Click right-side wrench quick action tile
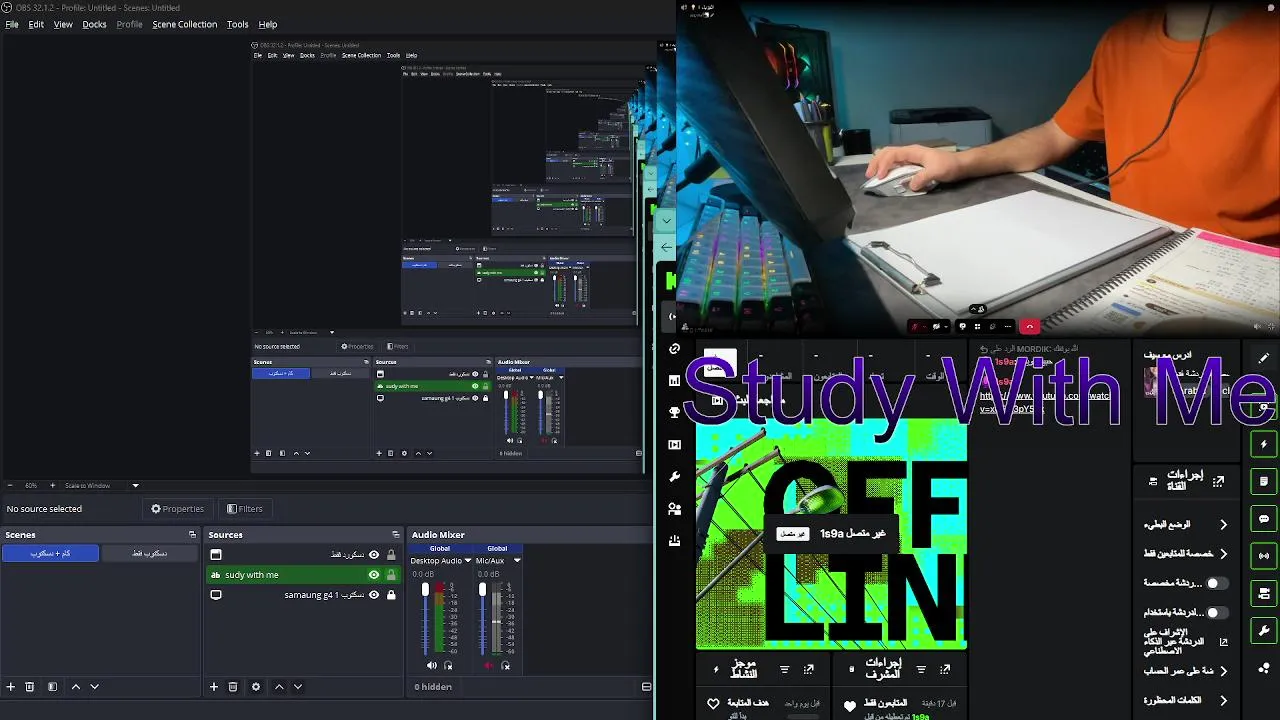The width and height of the screenshot is (1280, 720). [x=1264, y=631]
